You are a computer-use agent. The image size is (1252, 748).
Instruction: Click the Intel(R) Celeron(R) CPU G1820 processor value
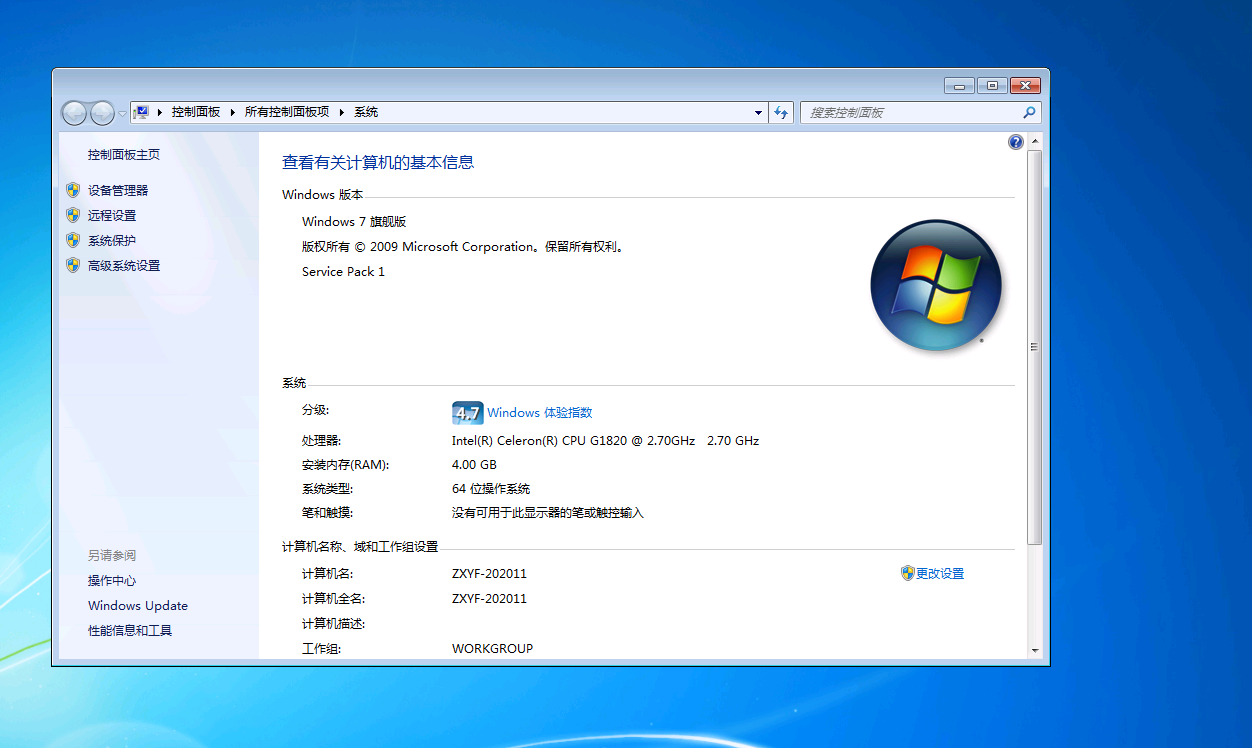click(x=605, y=440)
